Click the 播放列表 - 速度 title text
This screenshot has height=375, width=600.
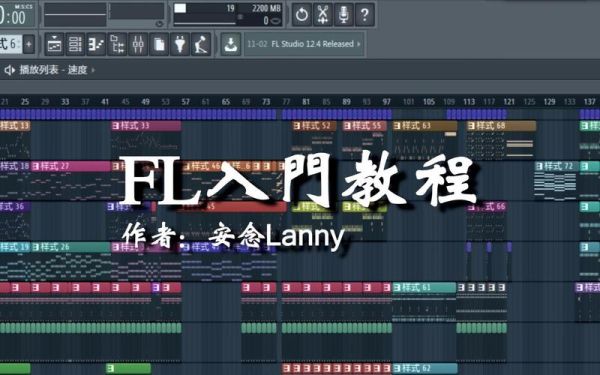(54, 70)
